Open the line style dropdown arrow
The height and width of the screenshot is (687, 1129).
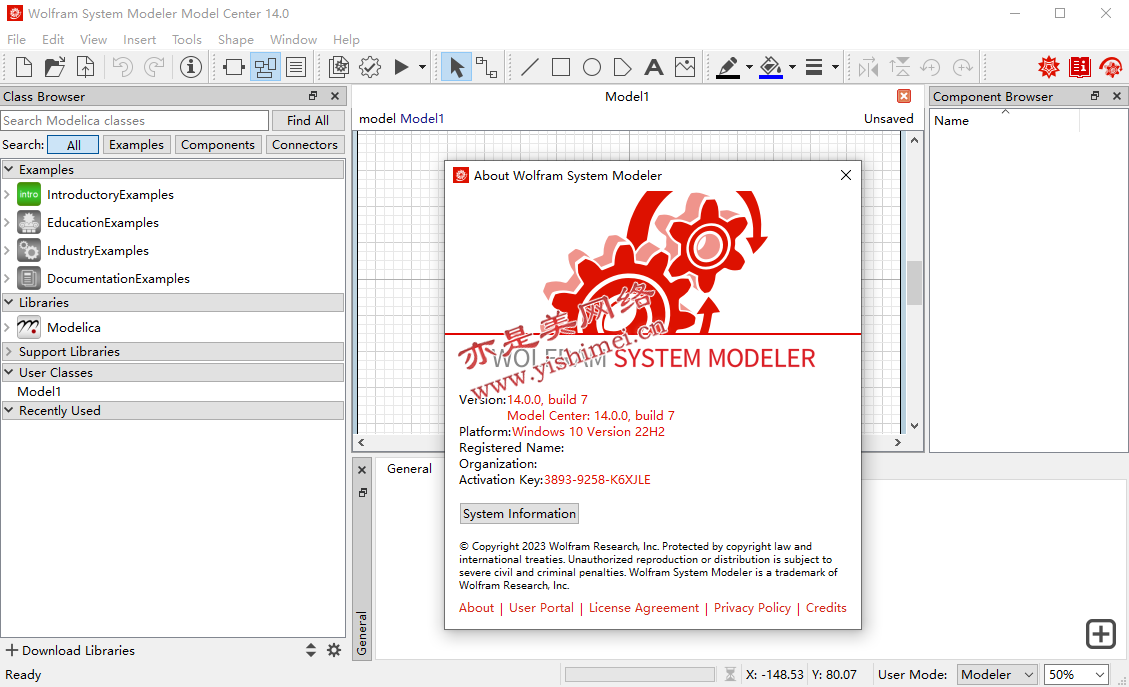[x=835, y=67]
